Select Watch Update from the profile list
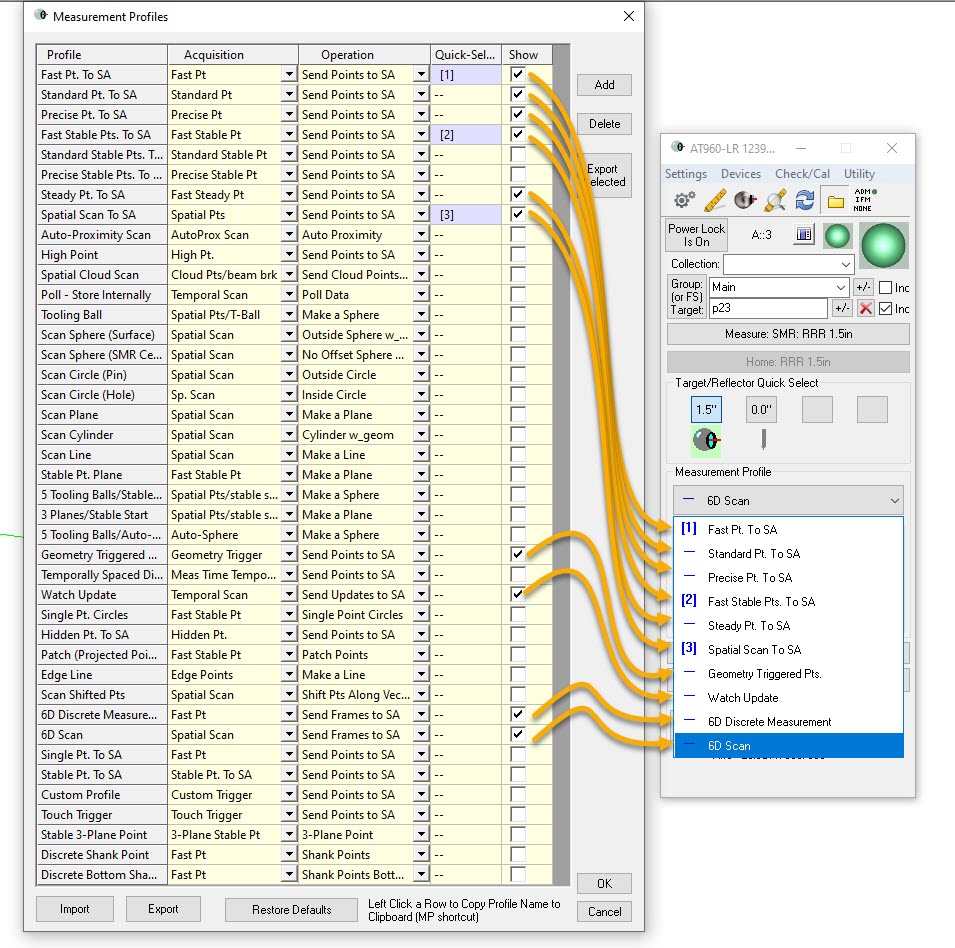Screen dimensions: 955x948 (742, 698)
